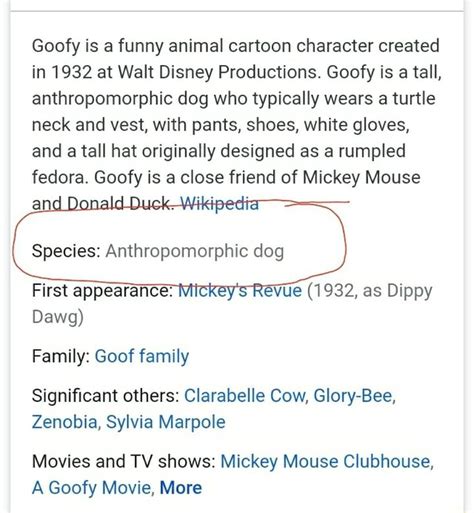Screen dimensions: 474x513
Task: Click the Anthropomorphic dog species value
Action: pos(195,251)
